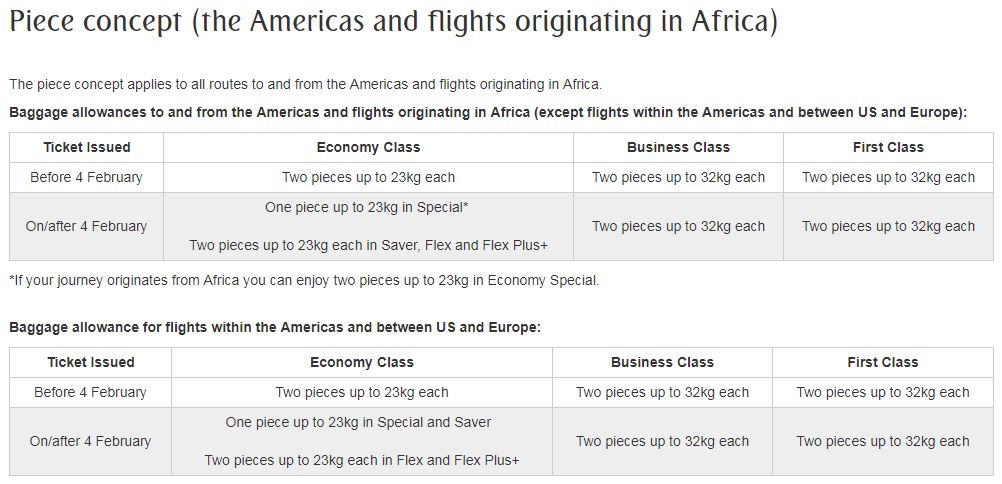1002x484 pixels.
Task: Click the first table's bold caption about Africa
Action: (488, 113)
